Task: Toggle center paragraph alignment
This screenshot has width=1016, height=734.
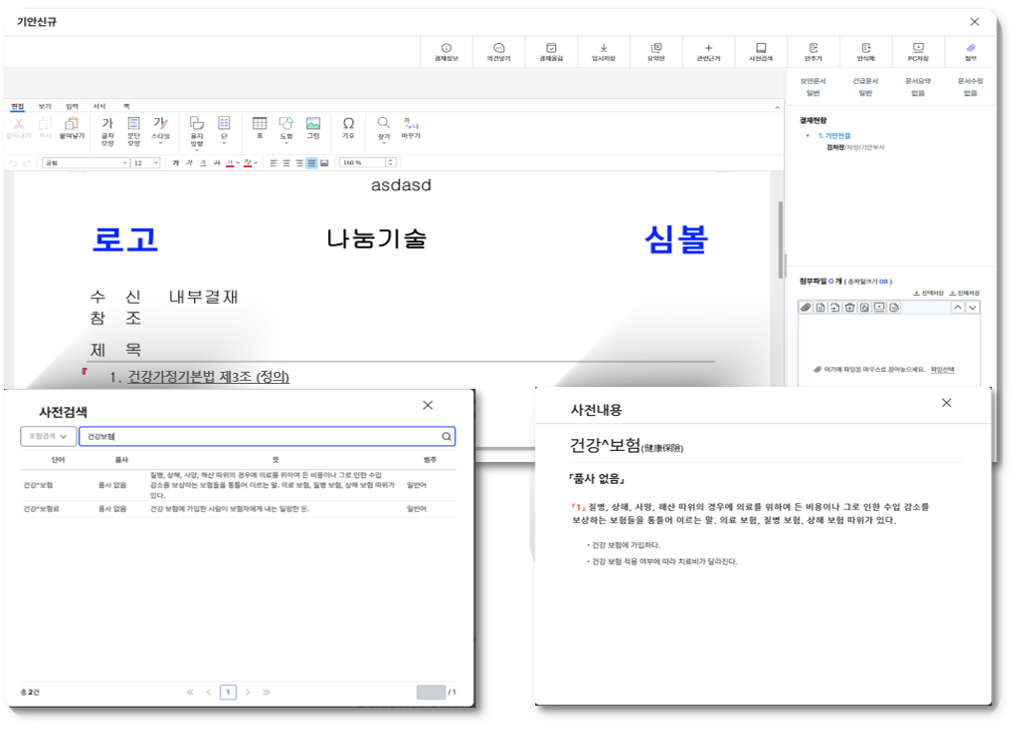Action: (285, 163)
